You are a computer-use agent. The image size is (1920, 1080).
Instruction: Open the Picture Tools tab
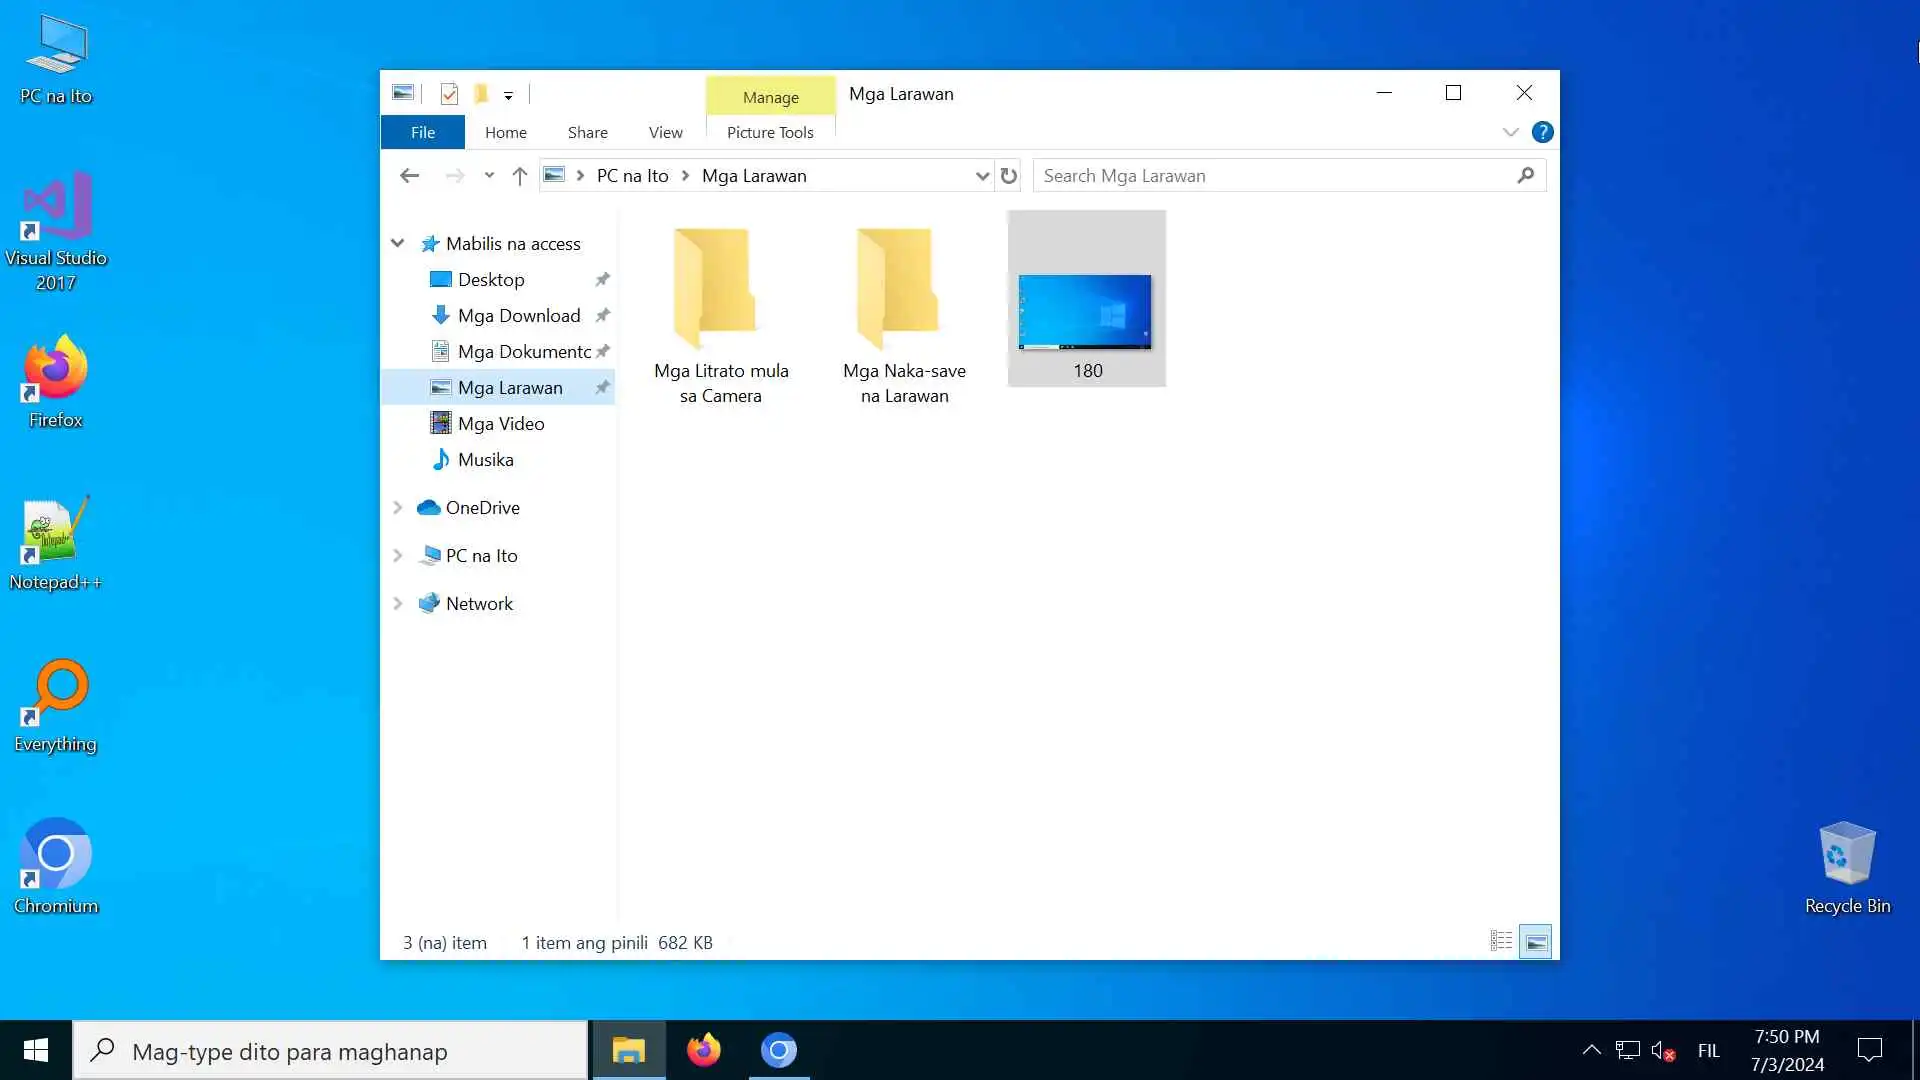tap(769, 132)
